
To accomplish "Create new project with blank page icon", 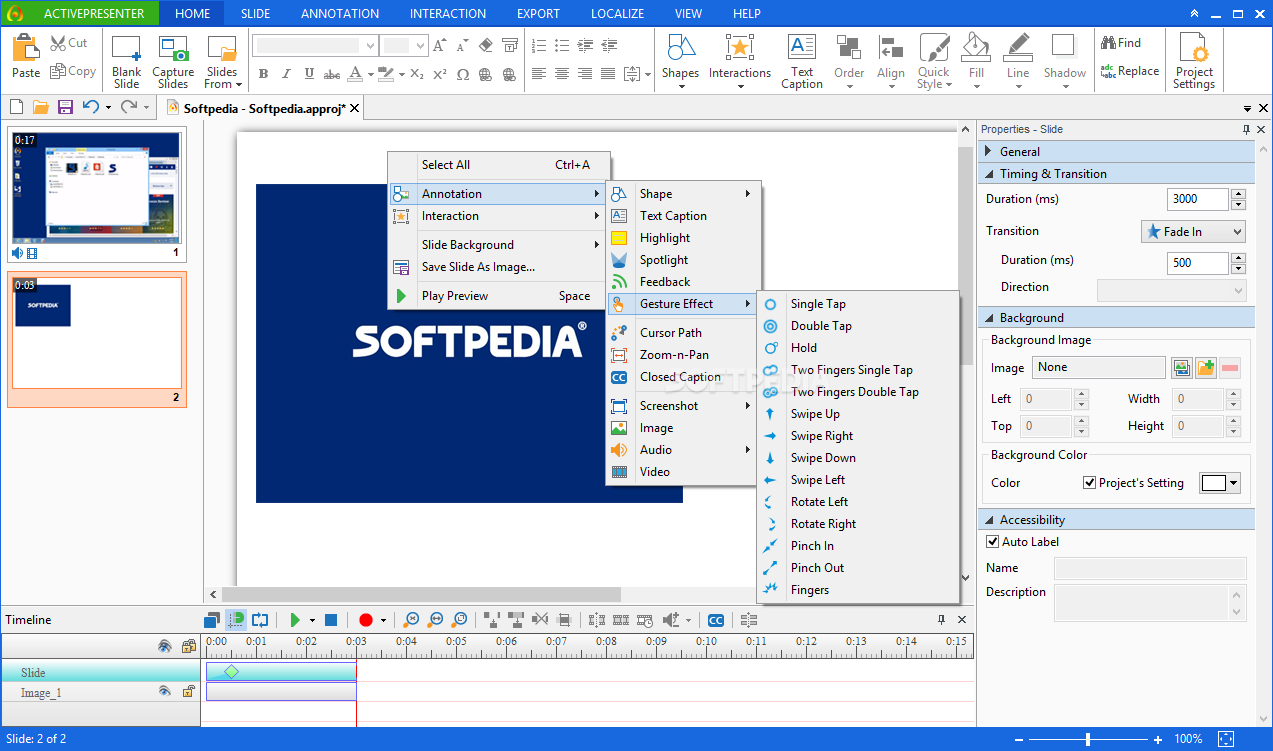I will point(16,107).
